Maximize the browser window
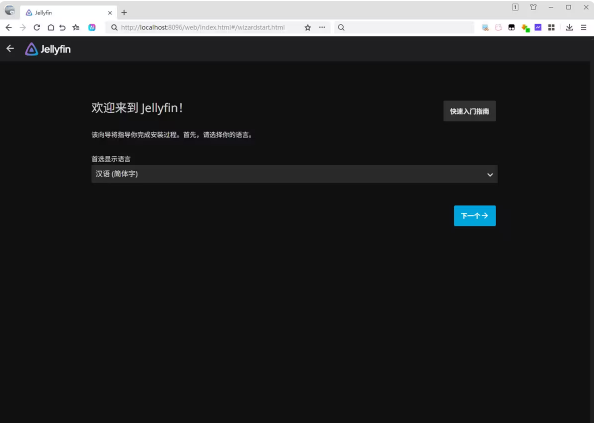 569,7
